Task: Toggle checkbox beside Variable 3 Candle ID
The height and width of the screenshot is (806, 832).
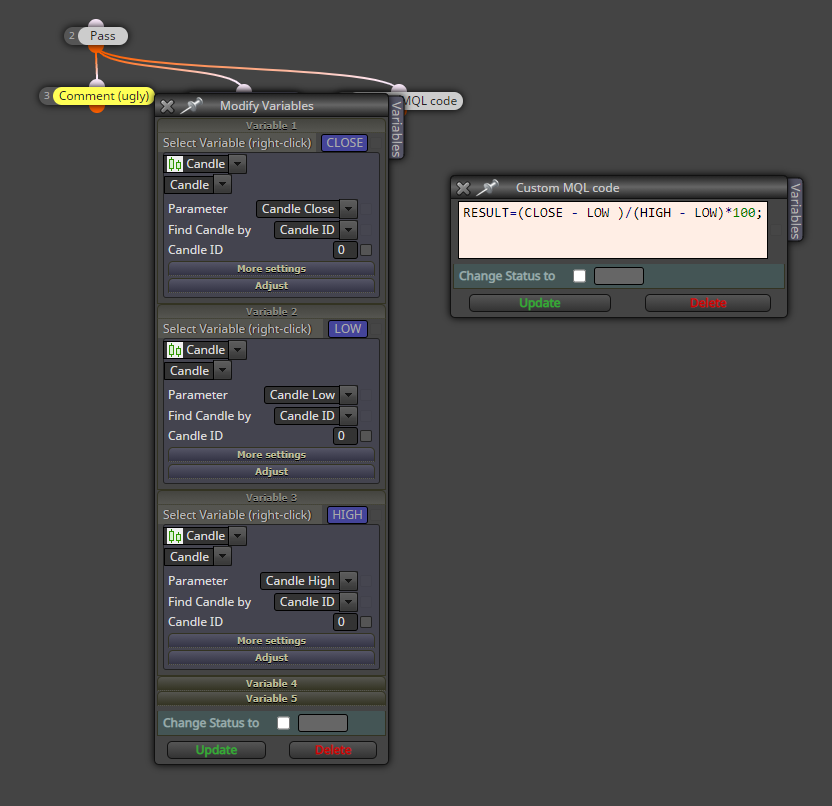Action: pos(366,622)
